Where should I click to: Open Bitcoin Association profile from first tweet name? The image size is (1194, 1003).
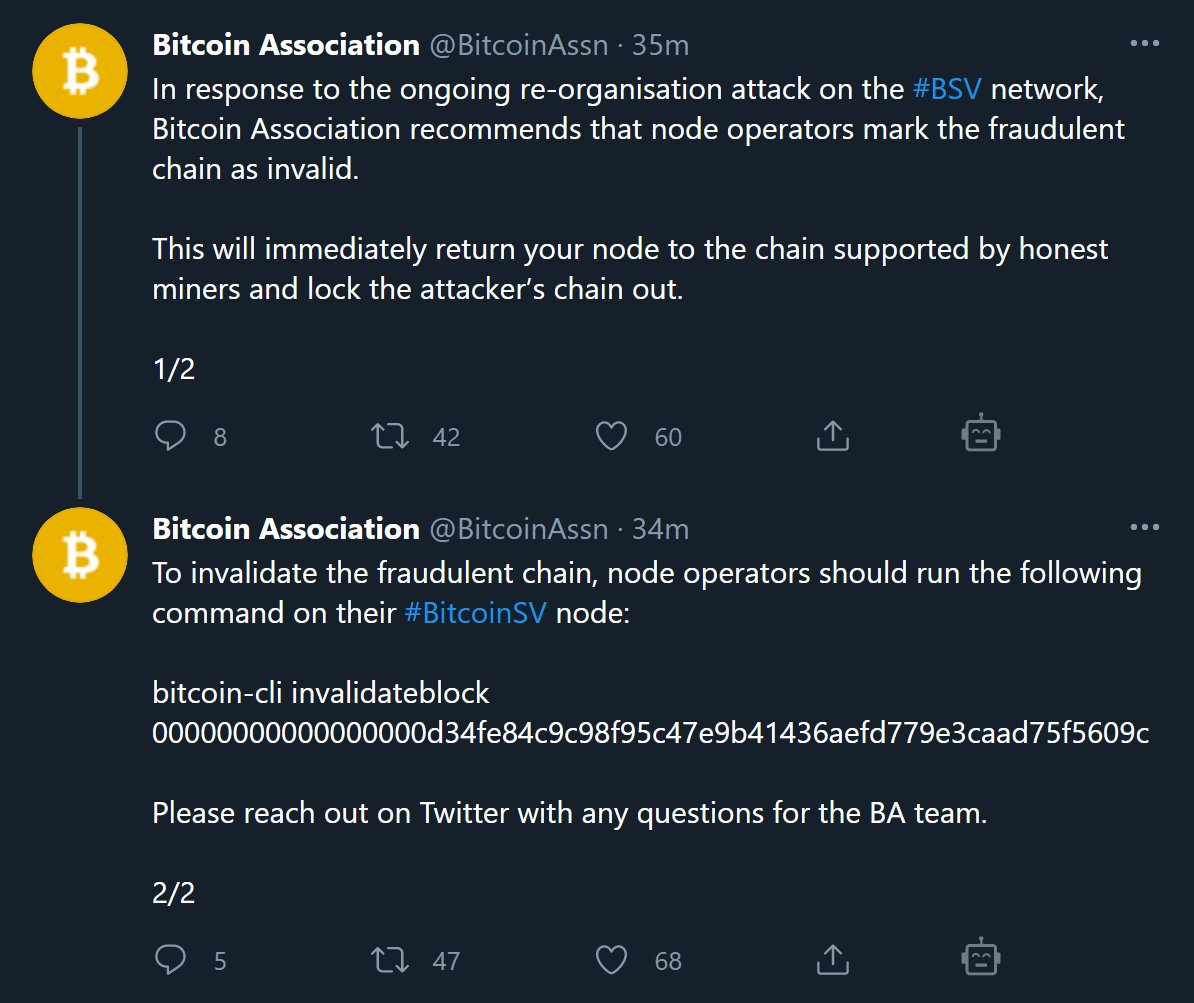(285, 45)
